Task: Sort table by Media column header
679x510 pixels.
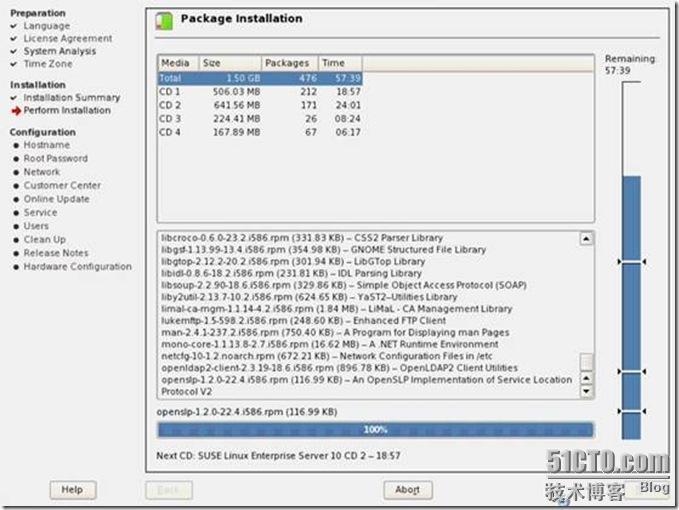Action: coord(178,63)
